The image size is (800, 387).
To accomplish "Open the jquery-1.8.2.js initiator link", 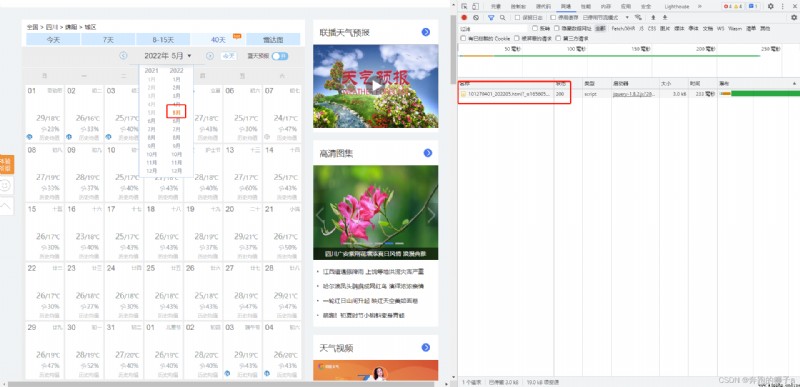I will tap(634, 94).
